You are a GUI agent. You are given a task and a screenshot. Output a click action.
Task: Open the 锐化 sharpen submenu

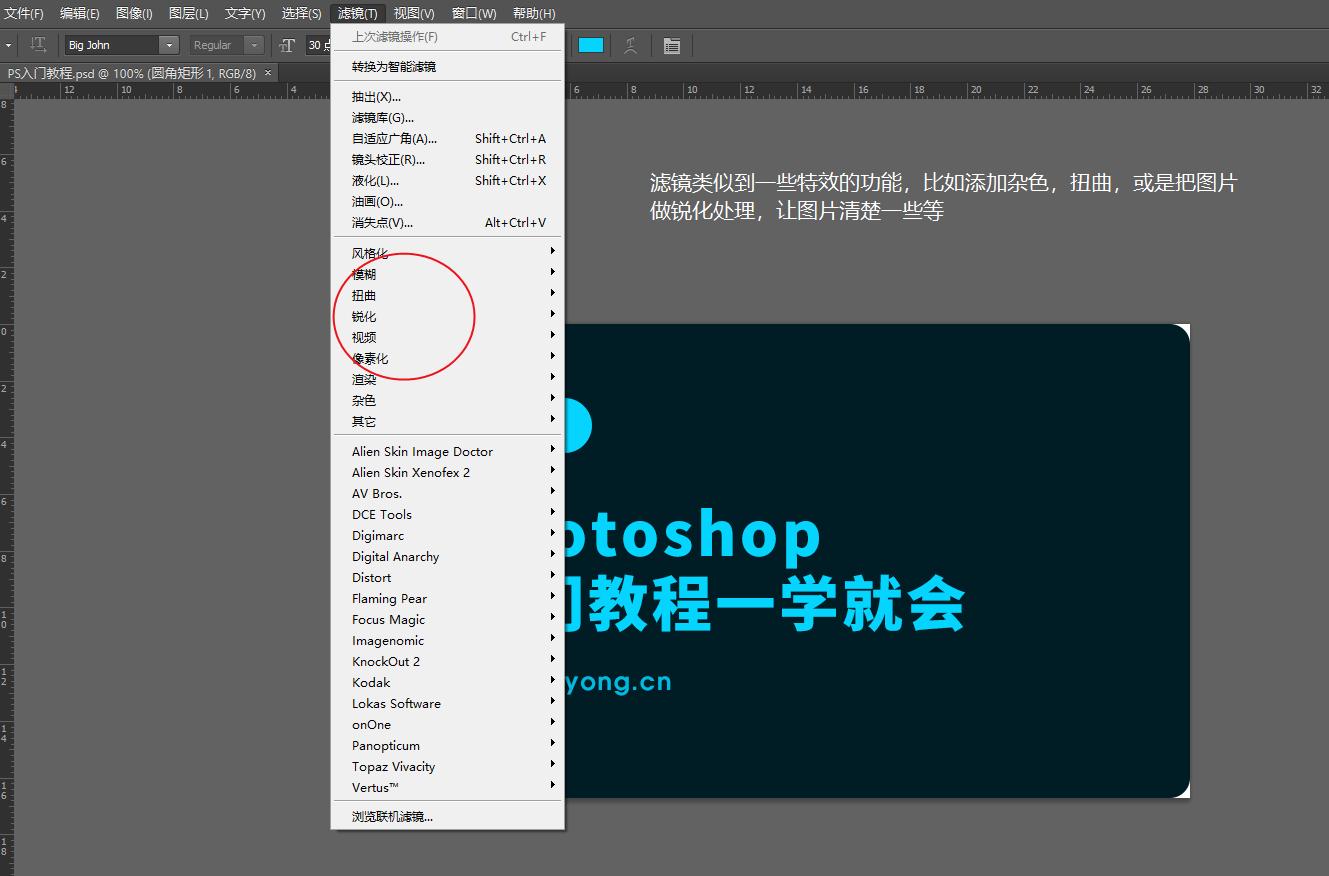pyautogui.click(x=364, y=316)
